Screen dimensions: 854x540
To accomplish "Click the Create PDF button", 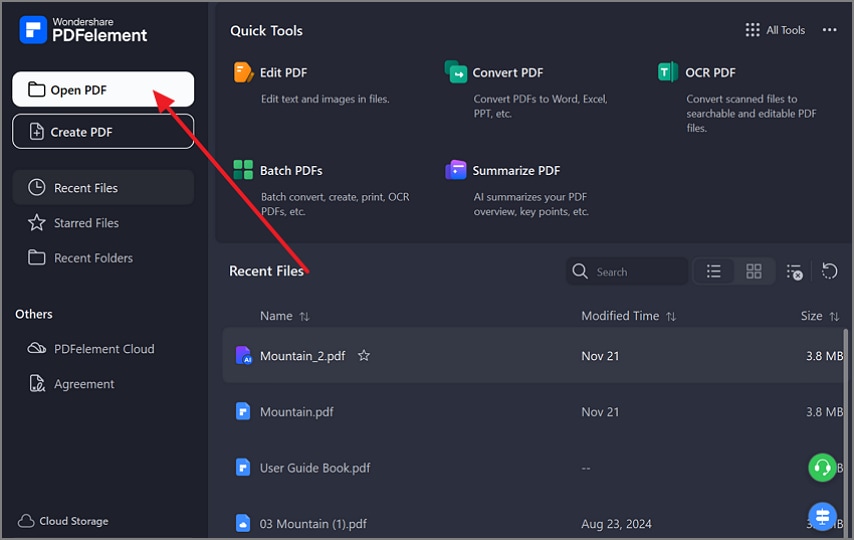I will click(x=103, y=132).
